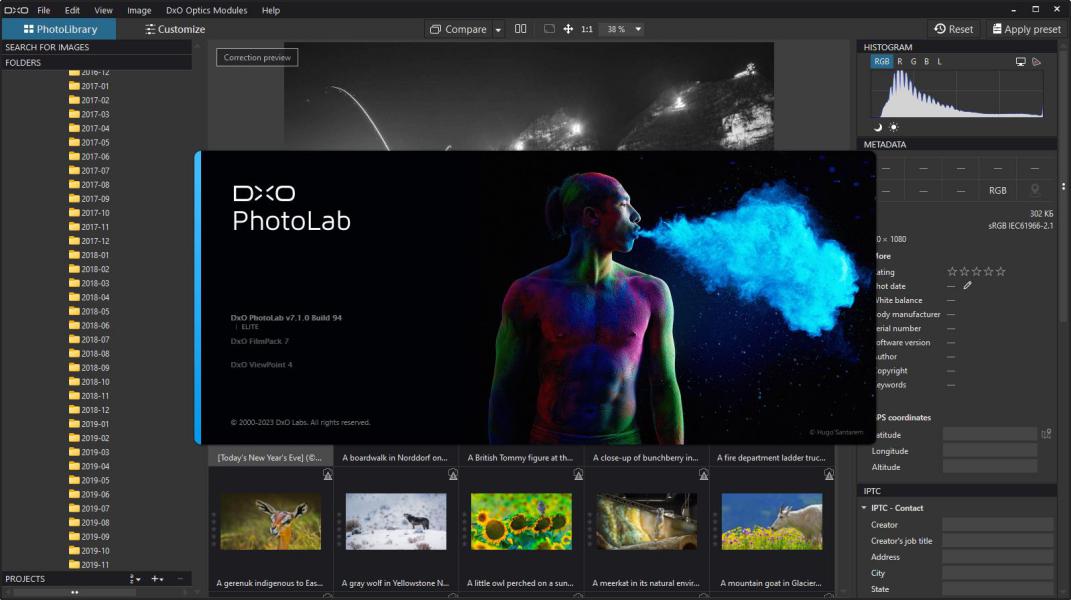Viewport: 1071px width, 600px height.
Task: Click the IPTC panel header
Action: click(x=957, y=491)
